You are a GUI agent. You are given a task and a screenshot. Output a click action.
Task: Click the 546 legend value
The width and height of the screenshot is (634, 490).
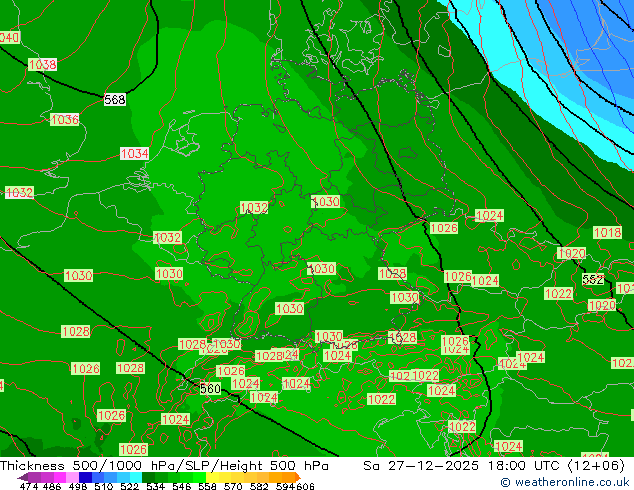pos(181,486)
